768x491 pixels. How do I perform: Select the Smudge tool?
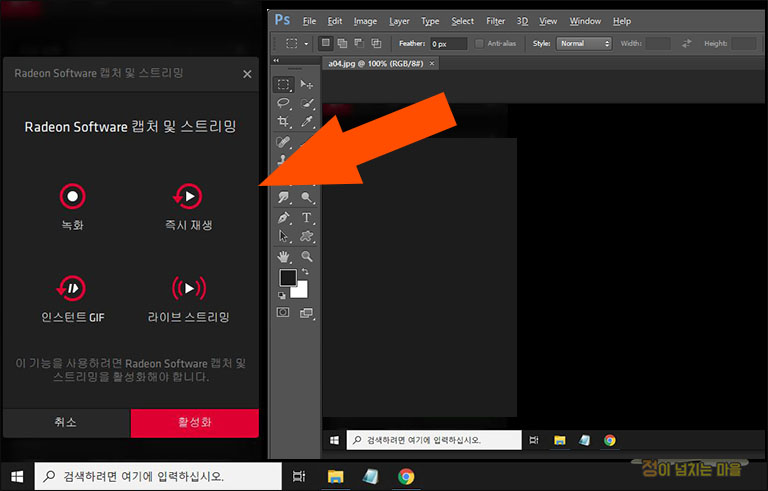pyautogui.click(x=283, y=197)
